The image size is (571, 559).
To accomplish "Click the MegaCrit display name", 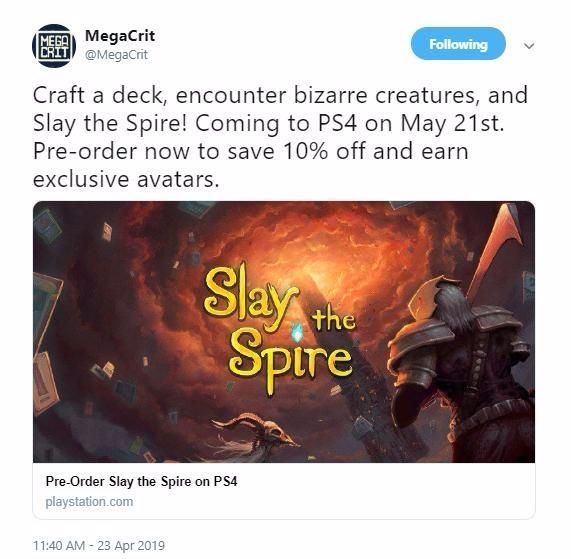I will 120,36.
